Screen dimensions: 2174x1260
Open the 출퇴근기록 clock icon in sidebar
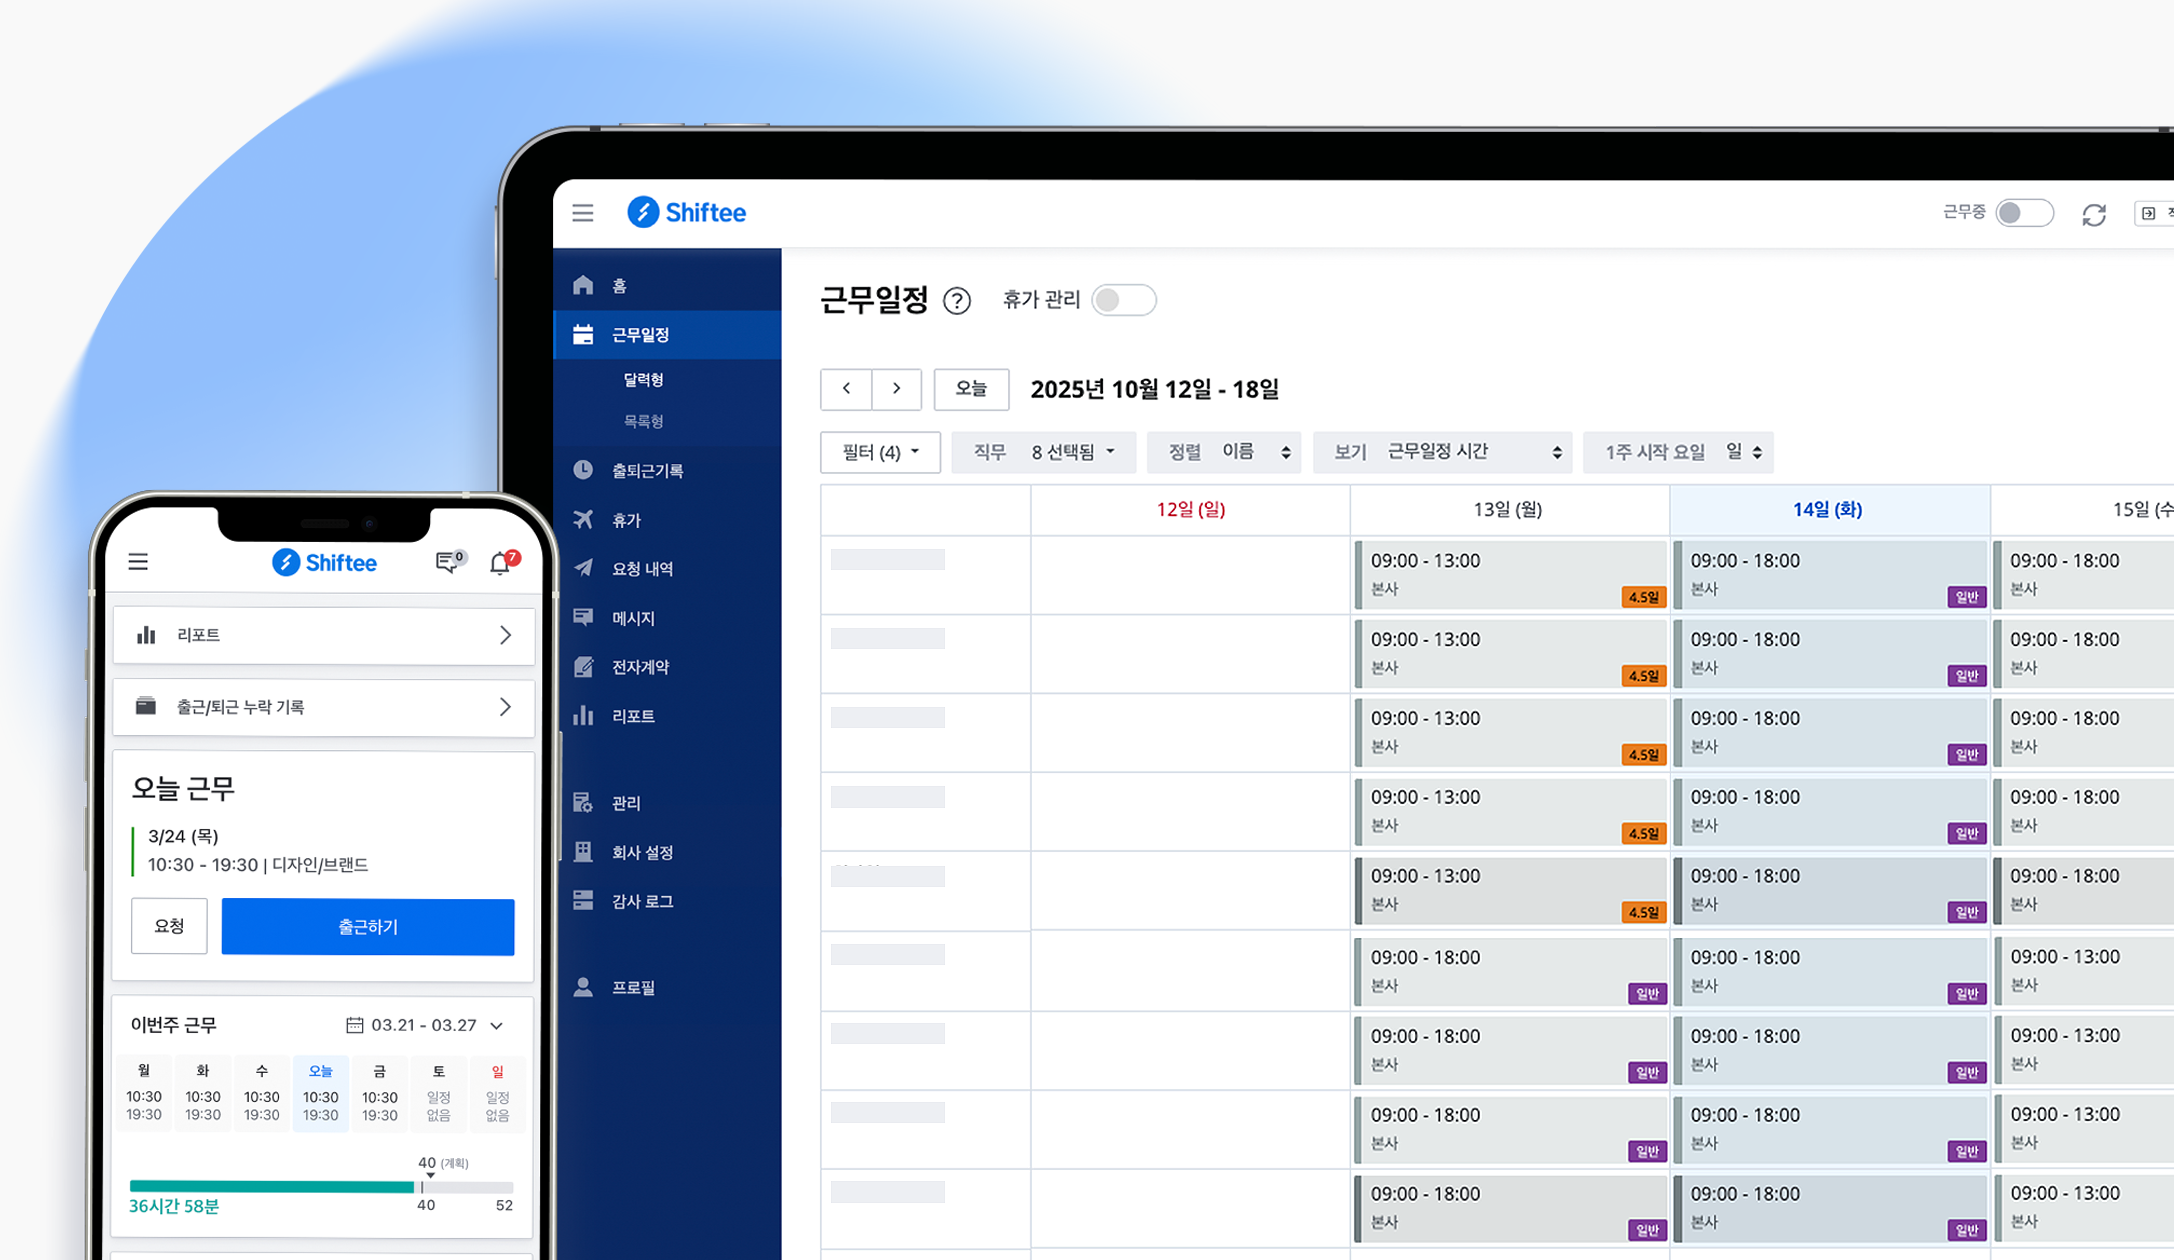pos(583,470)
